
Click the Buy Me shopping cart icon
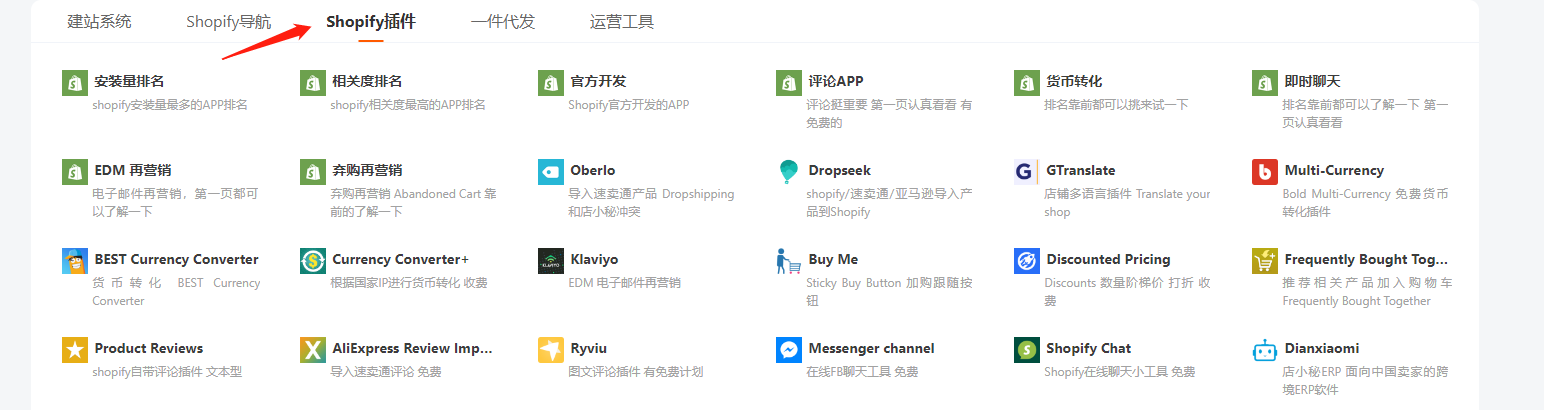[x=789, y=261]
